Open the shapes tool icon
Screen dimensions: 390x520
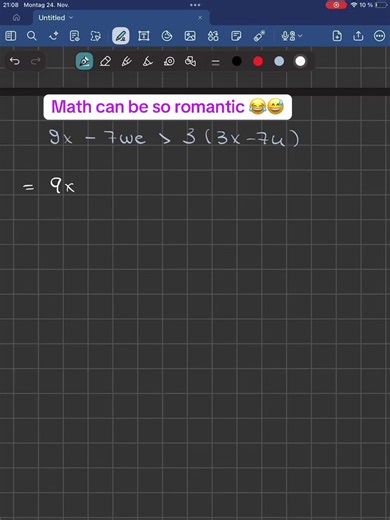(167, 36)
